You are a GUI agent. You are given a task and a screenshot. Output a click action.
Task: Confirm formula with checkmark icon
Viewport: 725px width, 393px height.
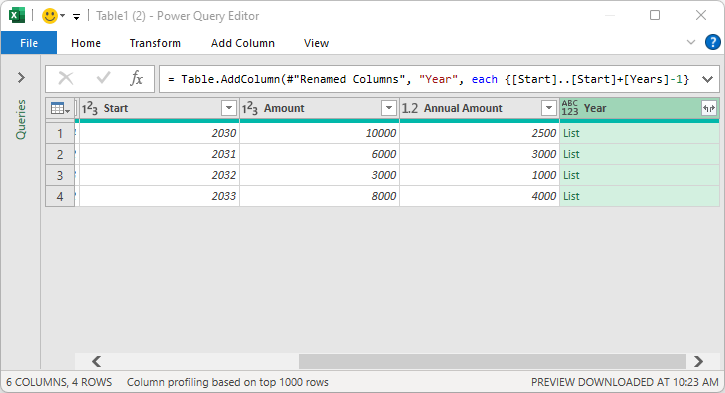(103, 78)
